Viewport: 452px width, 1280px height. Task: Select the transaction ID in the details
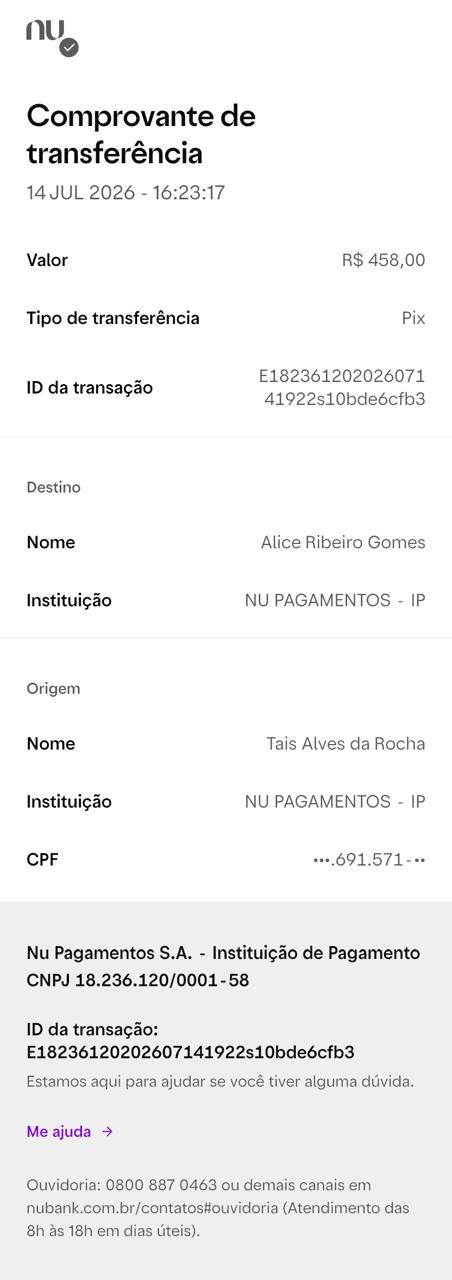tap(342, 388)
